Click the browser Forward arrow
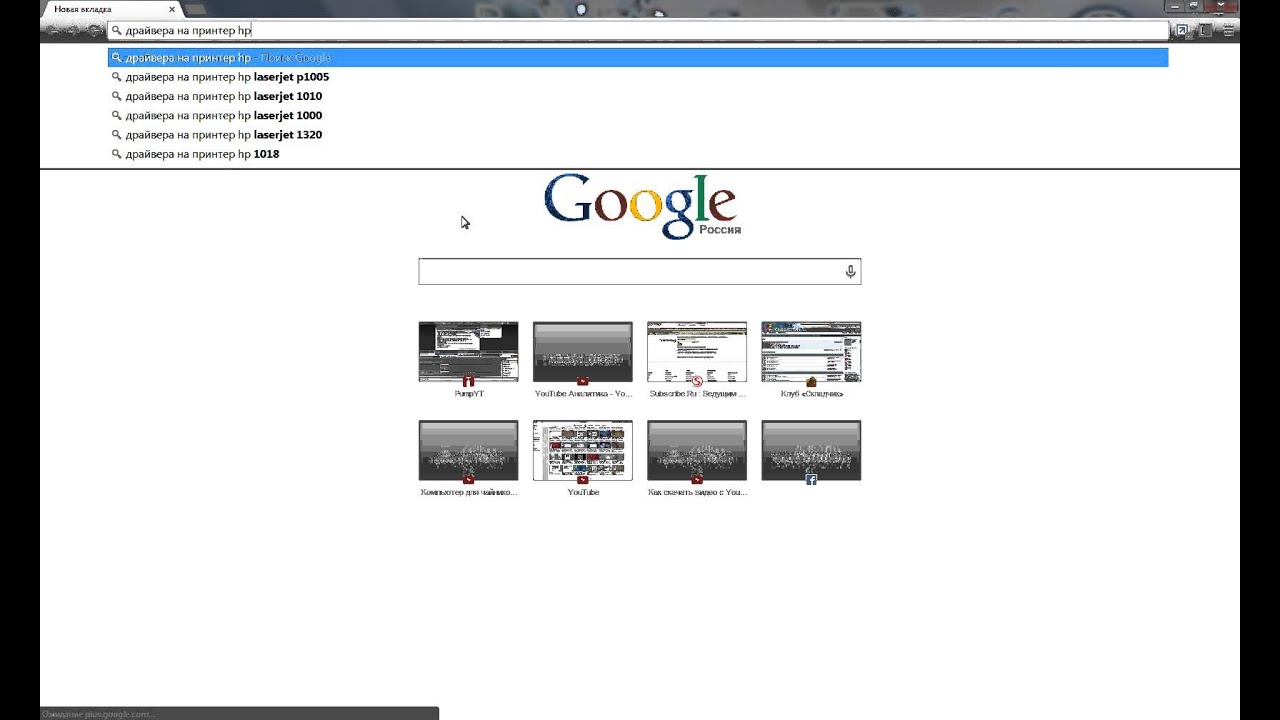The width and height of the screenshot is (1280, 720). pyautogui.click(x=73, y=31)
